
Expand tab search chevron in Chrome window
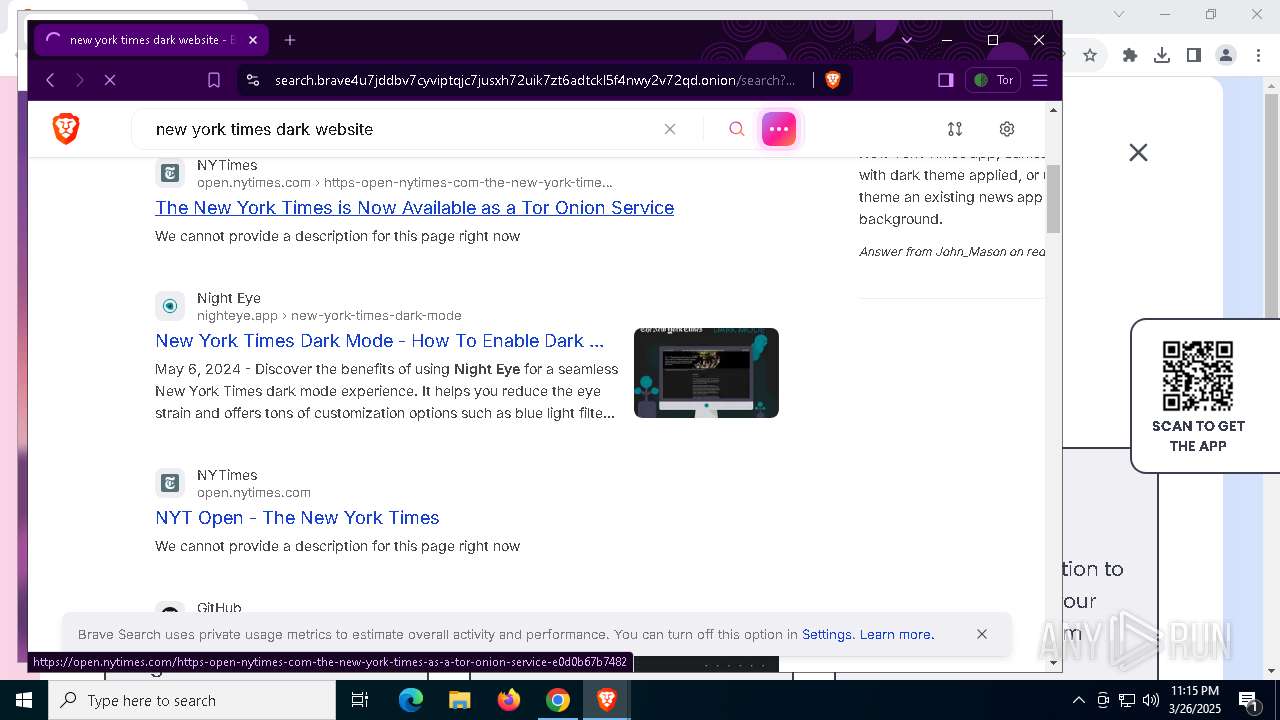(x=1119, y=14)
